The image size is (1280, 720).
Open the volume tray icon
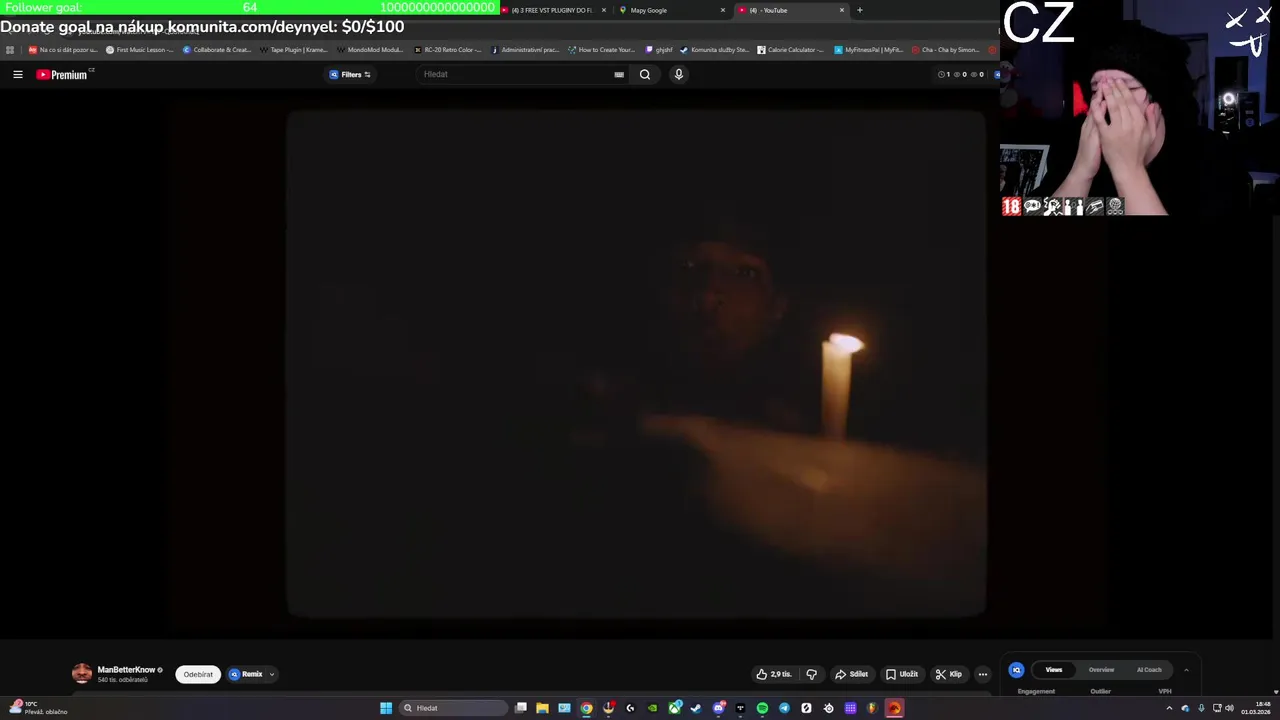pos(1229,708)
